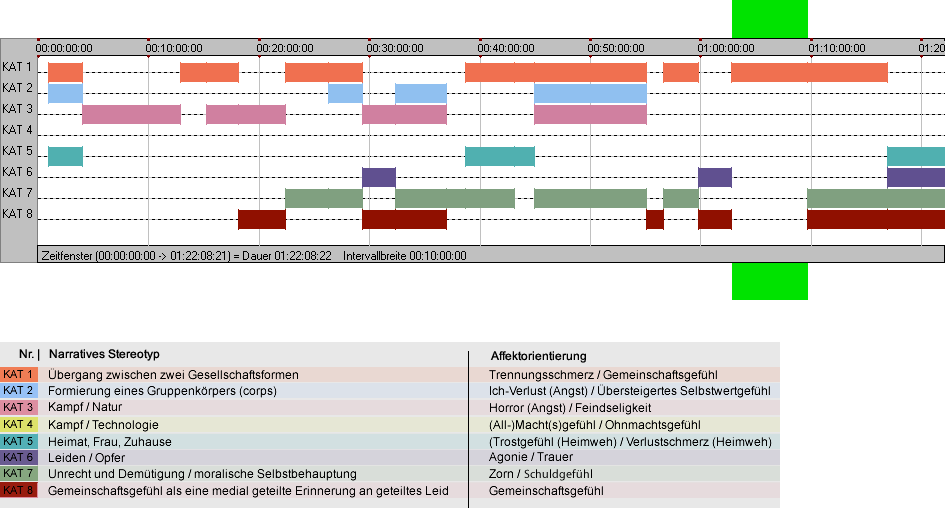Click the light blue KAT 2 legend swatch
The image size is (945, 530).
[19, 391]
